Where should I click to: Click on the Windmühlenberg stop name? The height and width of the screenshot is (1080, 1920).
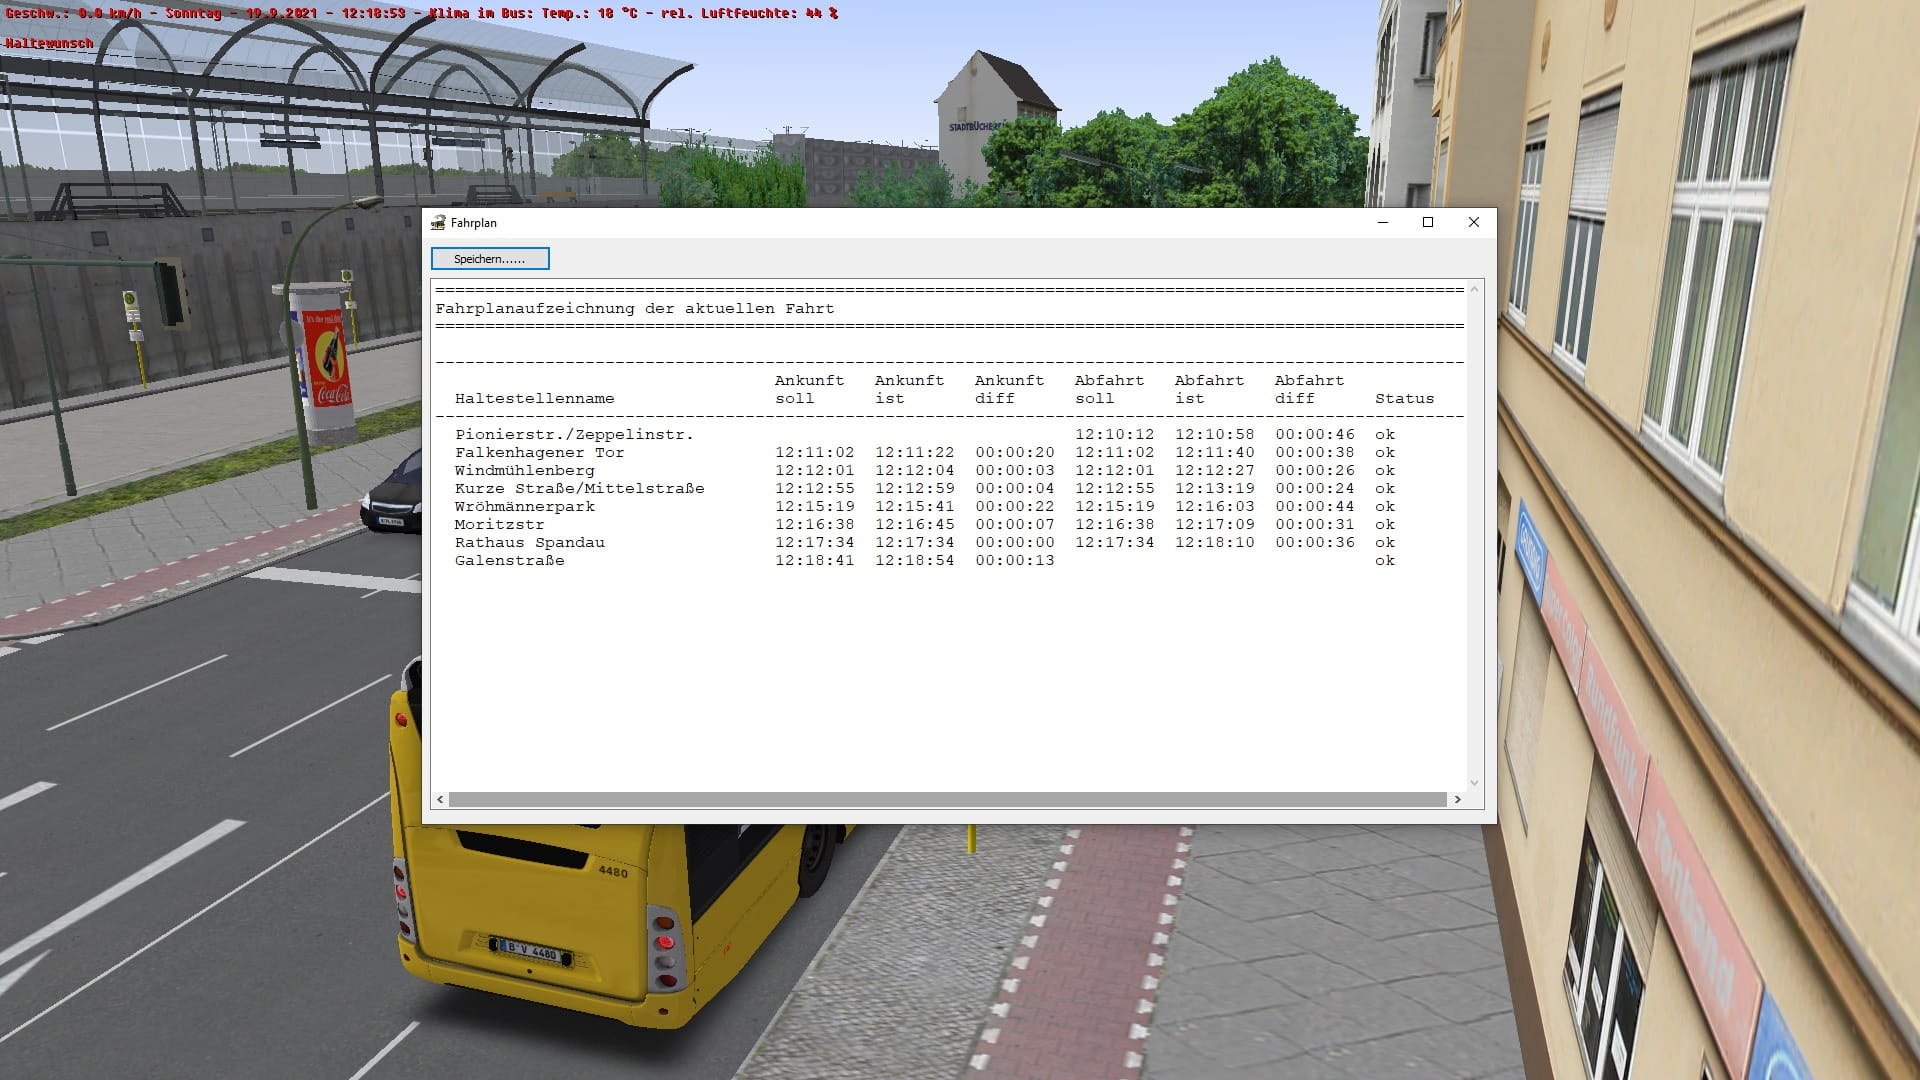pos(524,471)
